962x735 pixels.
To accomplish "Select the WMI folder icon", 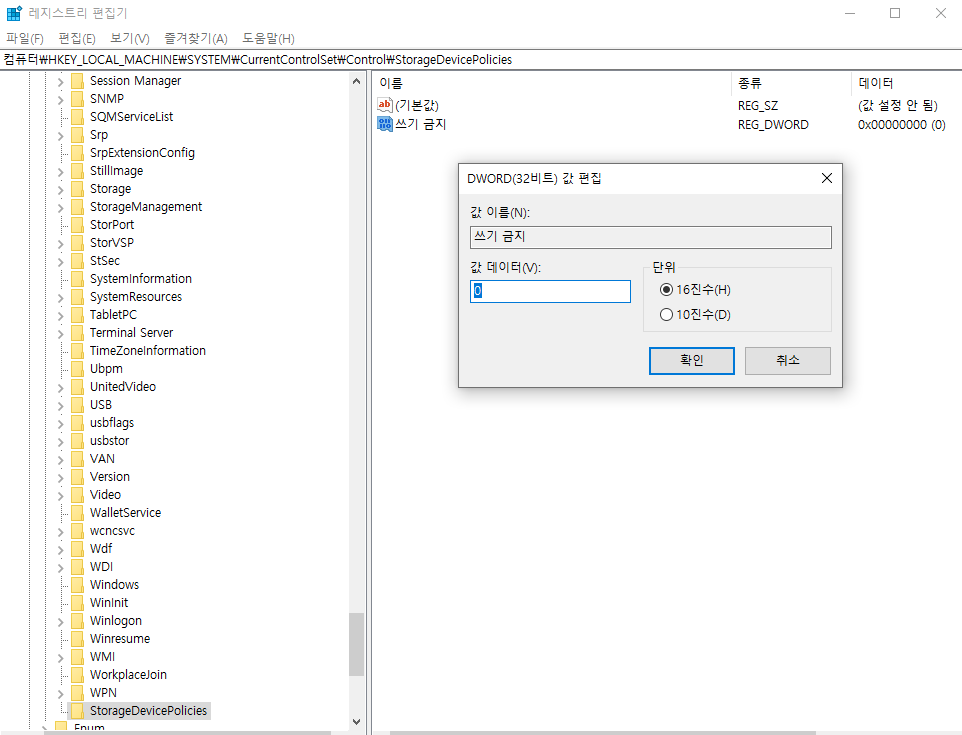I will tap(77, 656).
